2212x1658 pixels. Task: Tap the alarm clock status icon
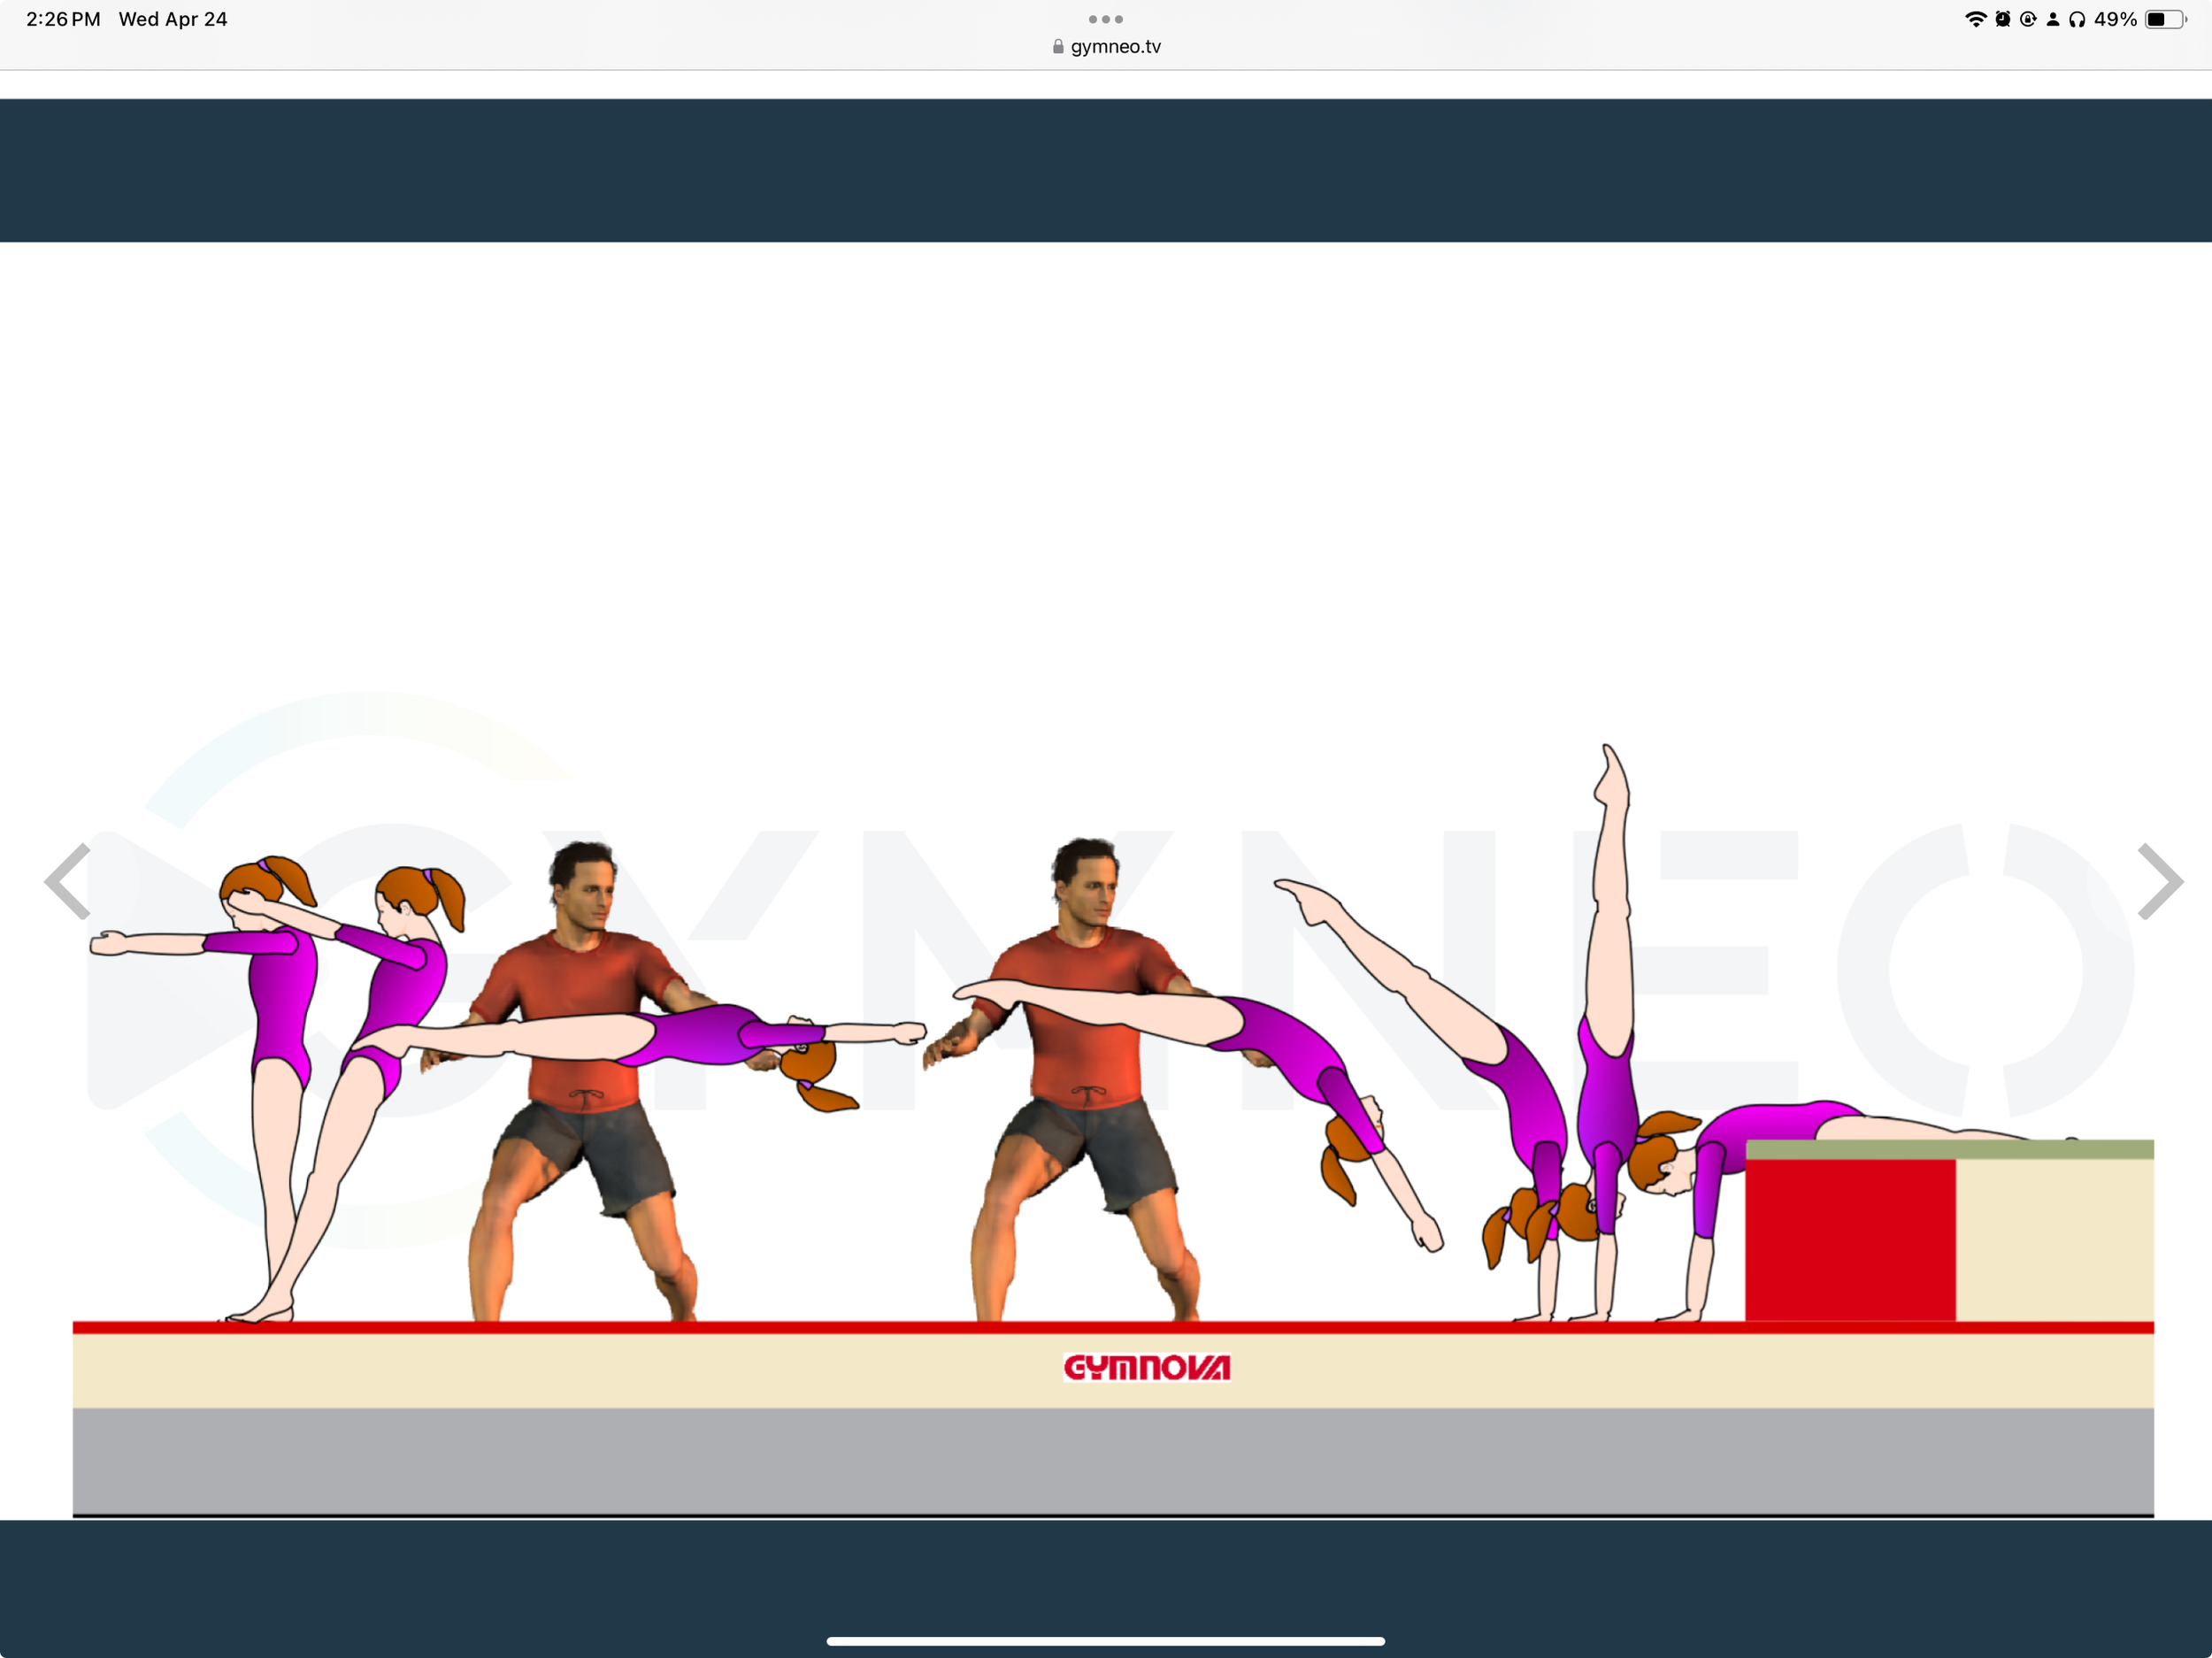2003,18
